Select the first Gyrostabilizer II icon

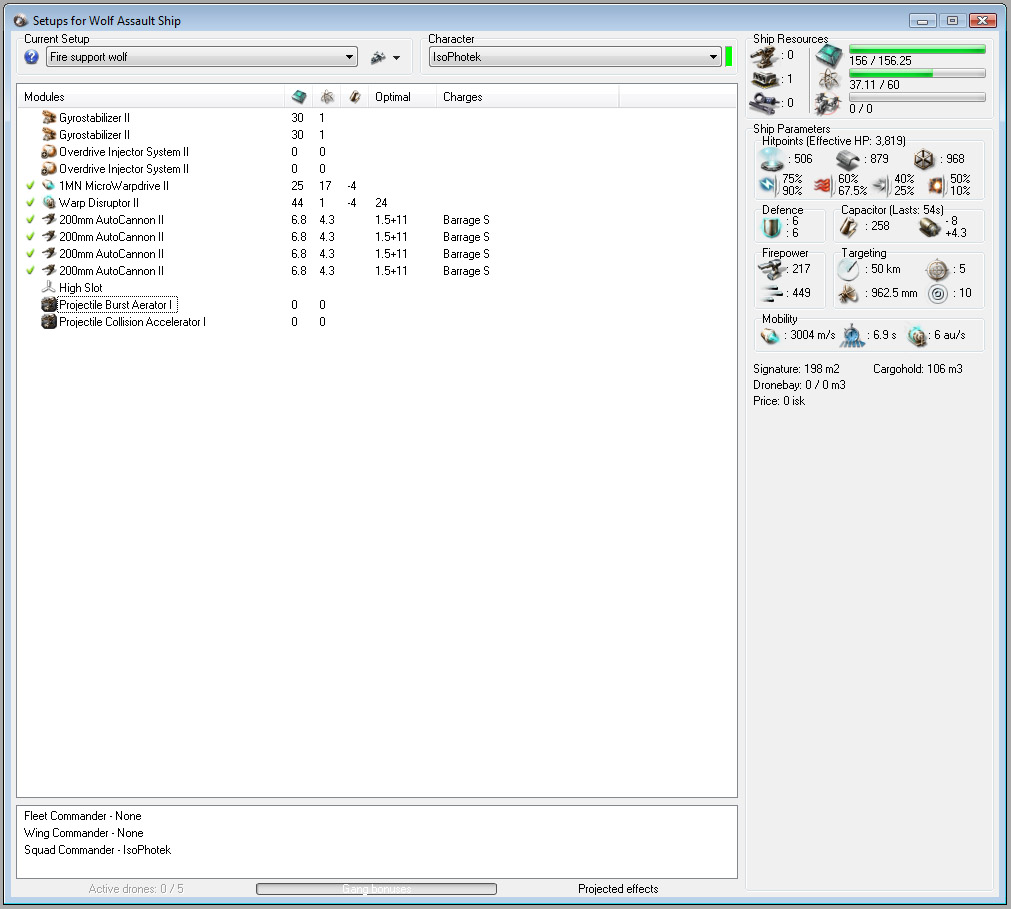[49, 117]
